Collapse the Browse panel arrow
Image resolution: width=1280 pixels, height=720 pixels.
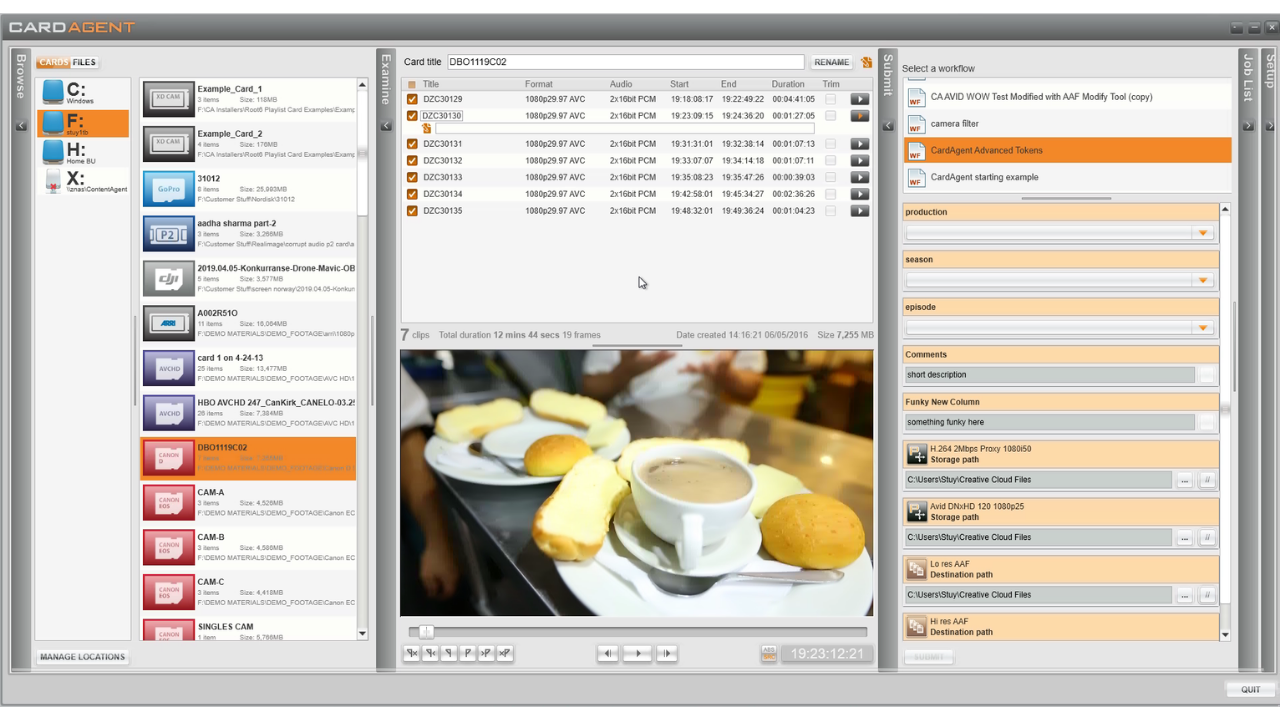[x=20, y=126]
